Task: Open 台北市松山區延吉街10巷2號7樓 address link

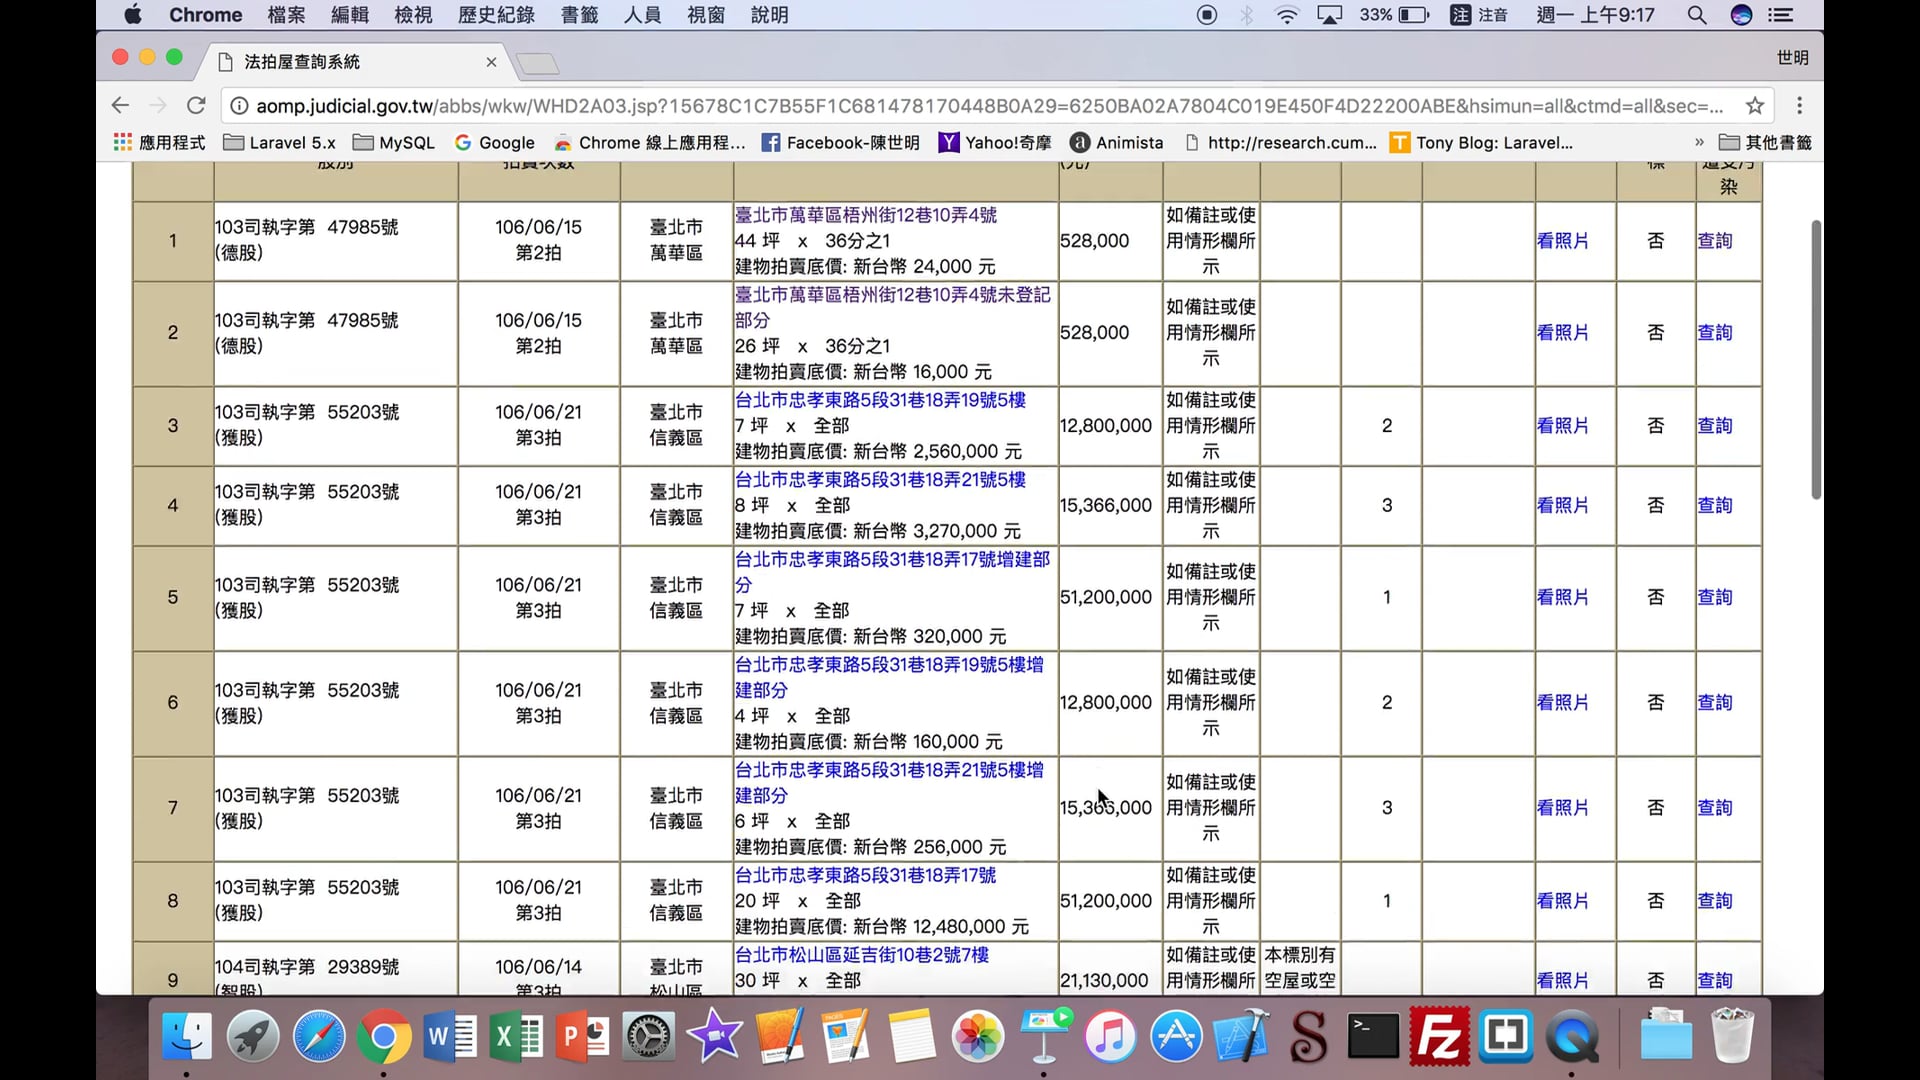Action: pos(861,955)
